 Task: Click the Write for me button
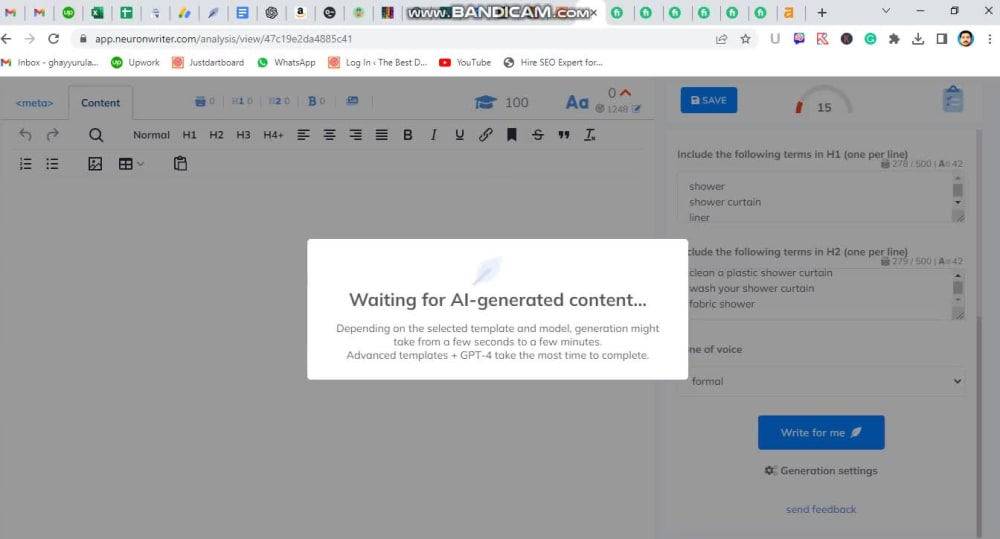coord(821,432)
